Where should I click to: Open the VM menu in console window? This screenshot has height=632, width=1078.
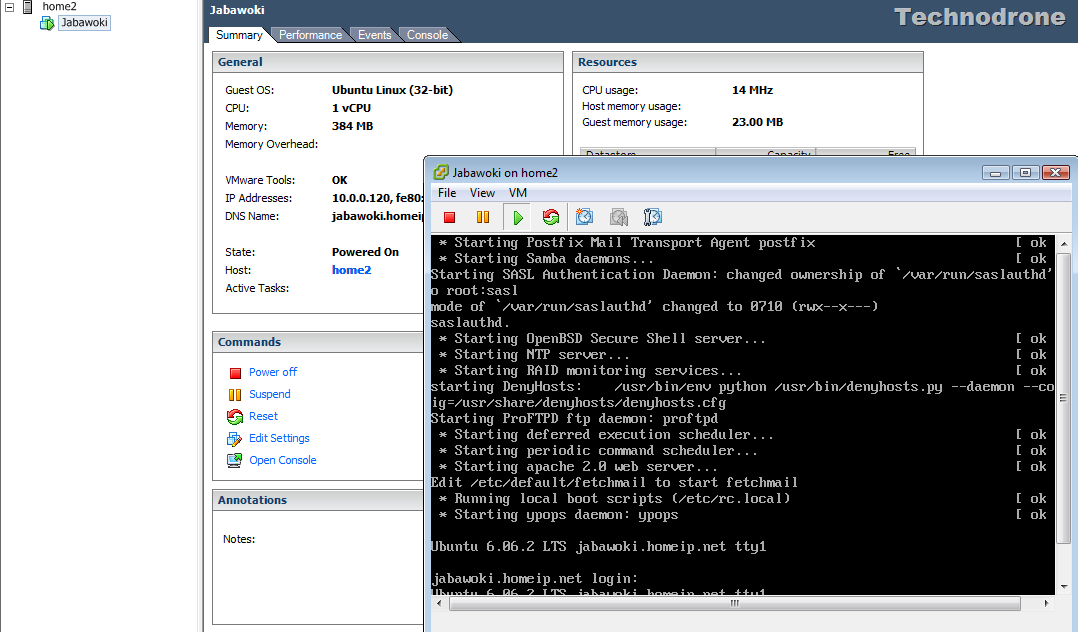(518, 193)
